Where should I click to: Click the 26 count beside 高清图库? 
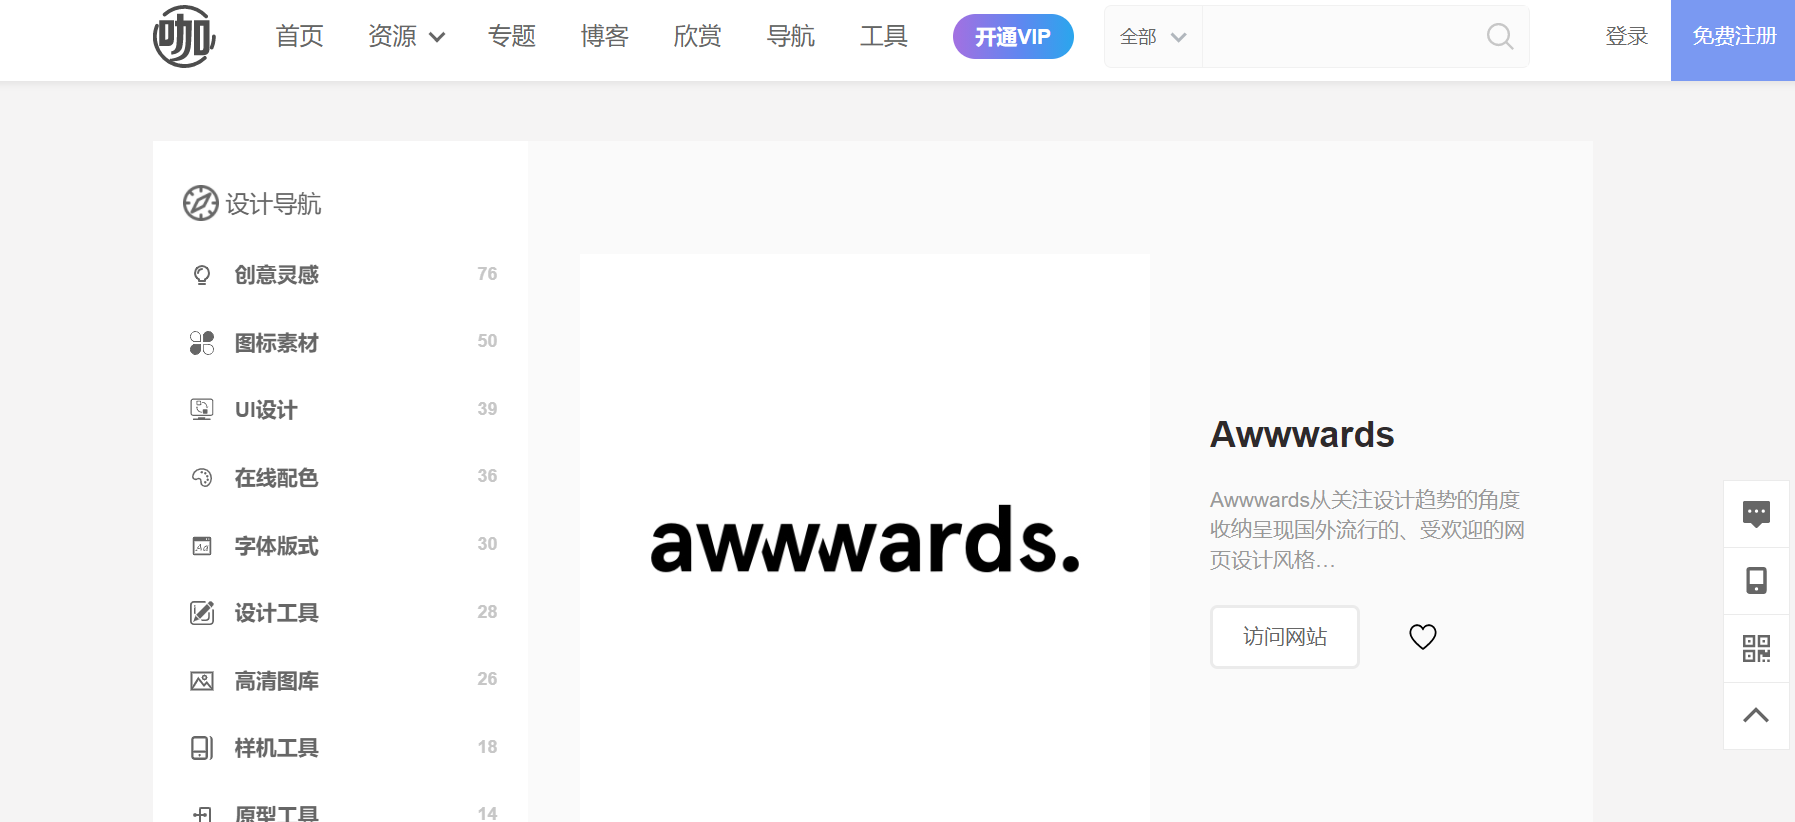[x=487, y=679]
